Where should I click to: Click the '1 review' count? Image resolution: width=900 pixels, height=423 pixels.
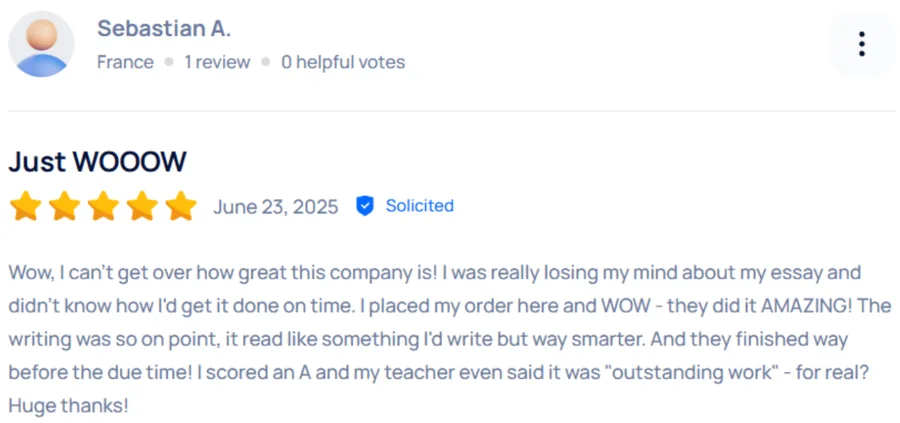click(x=217, y=62)
